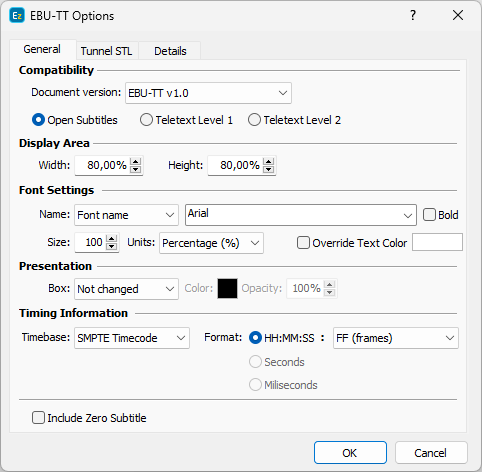482x472 pixels.
Task: Close the EBU-TT Options dialog
Action: pyautogui.click(x=458, y=15)
